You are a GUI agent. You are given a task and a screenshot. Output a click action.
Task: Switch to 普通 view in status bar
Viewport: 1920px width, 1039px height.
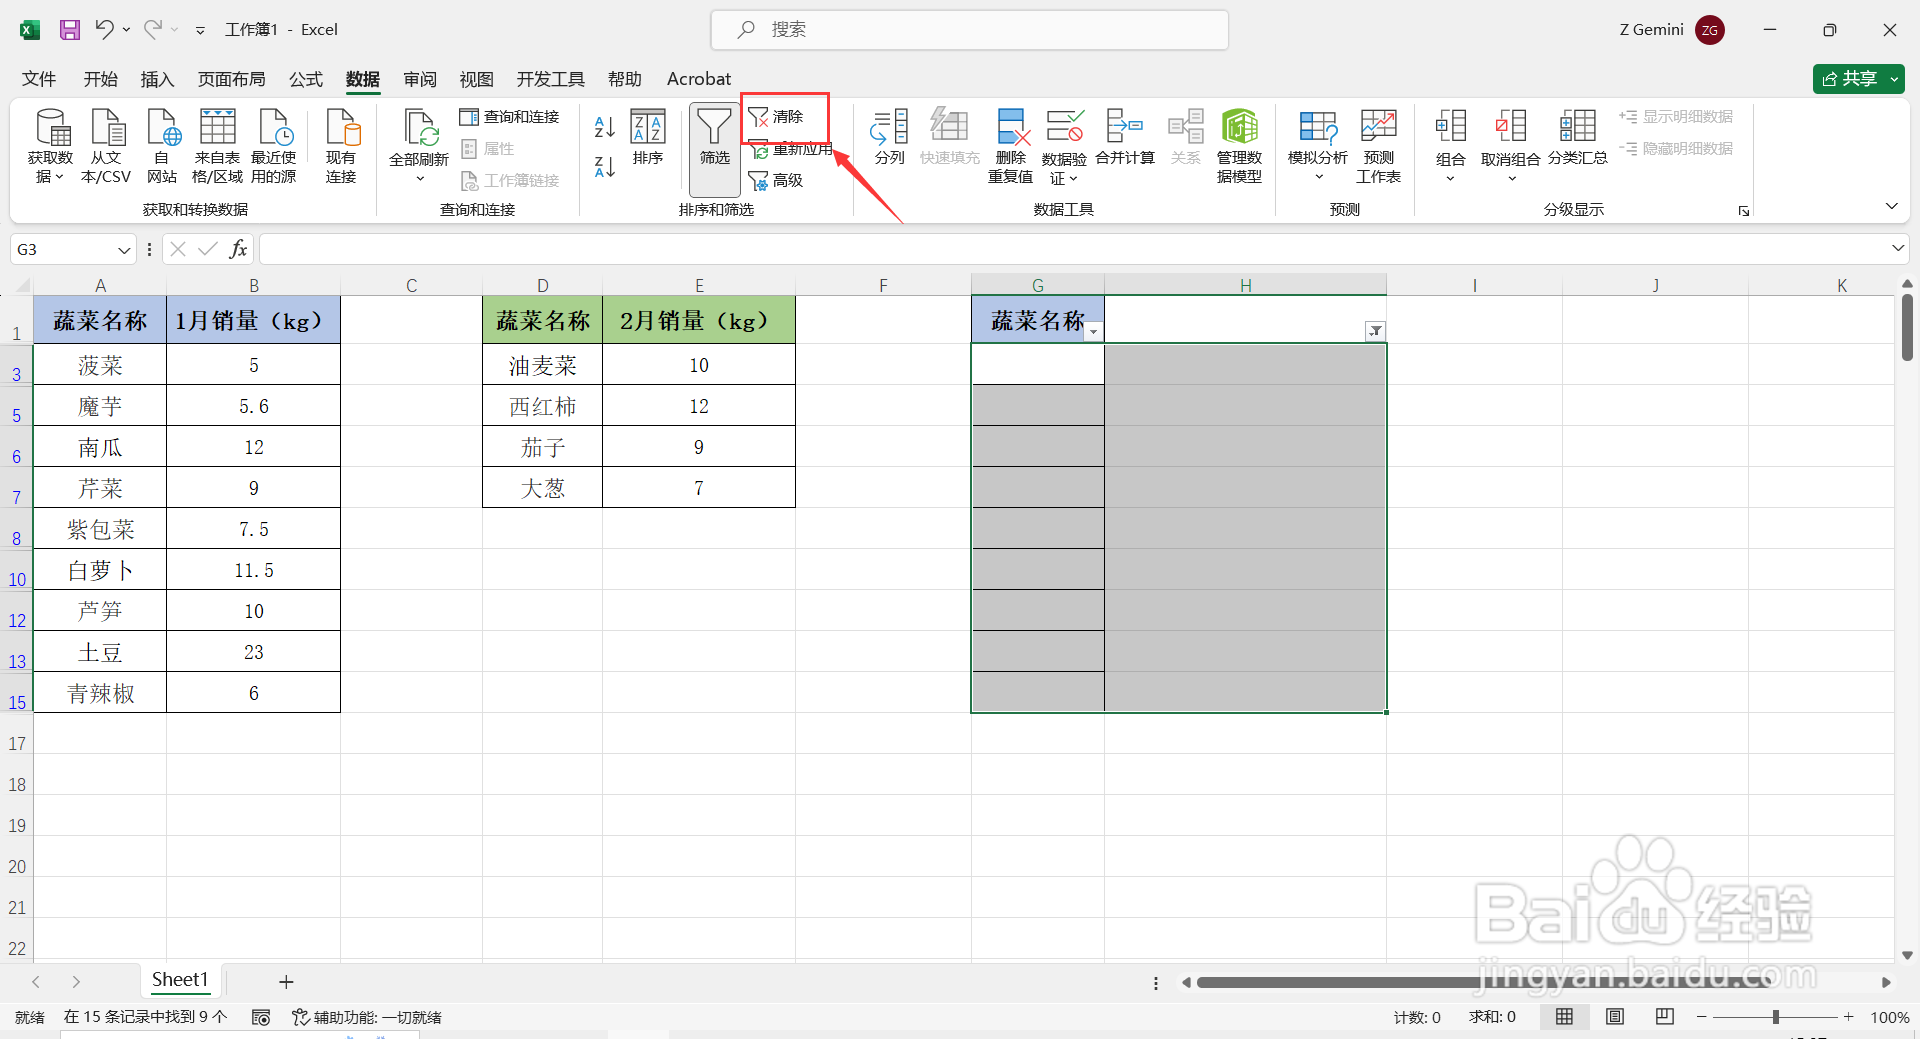tap(1565, 1016)
